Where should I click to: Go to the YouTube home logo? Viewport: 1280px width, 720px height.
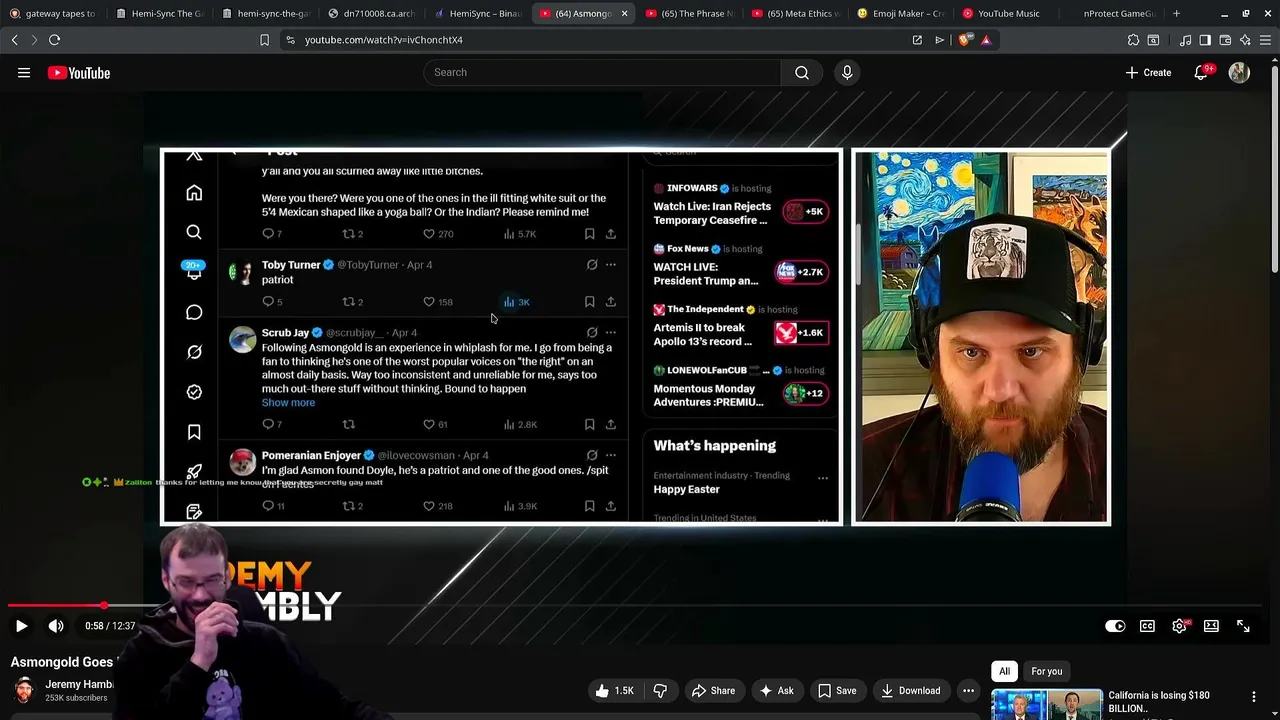79,72
